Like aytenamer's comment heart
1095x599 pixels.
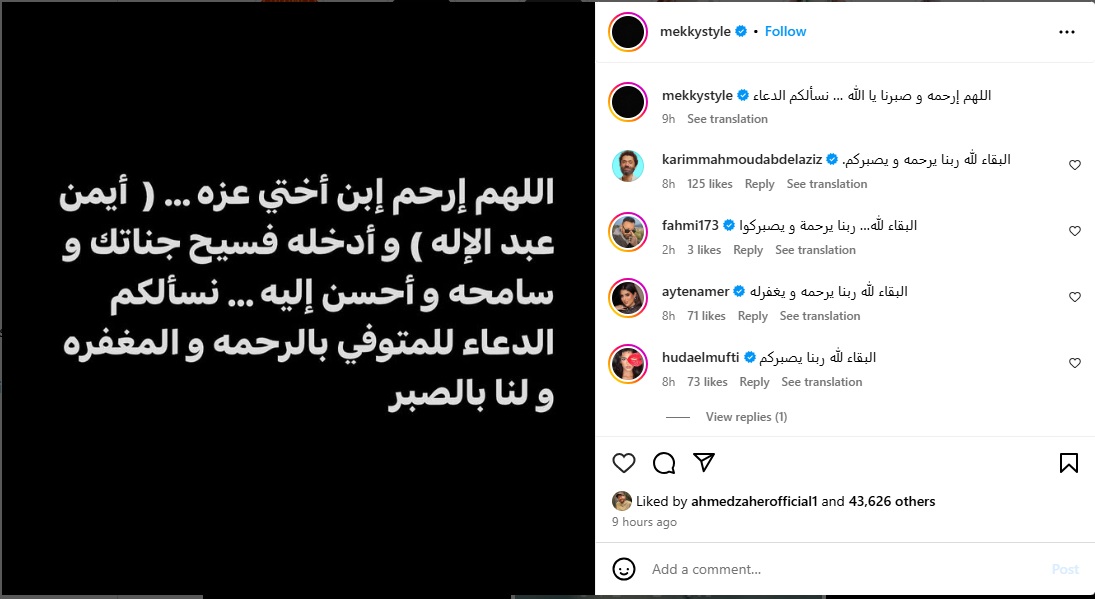click(1075, 297)
